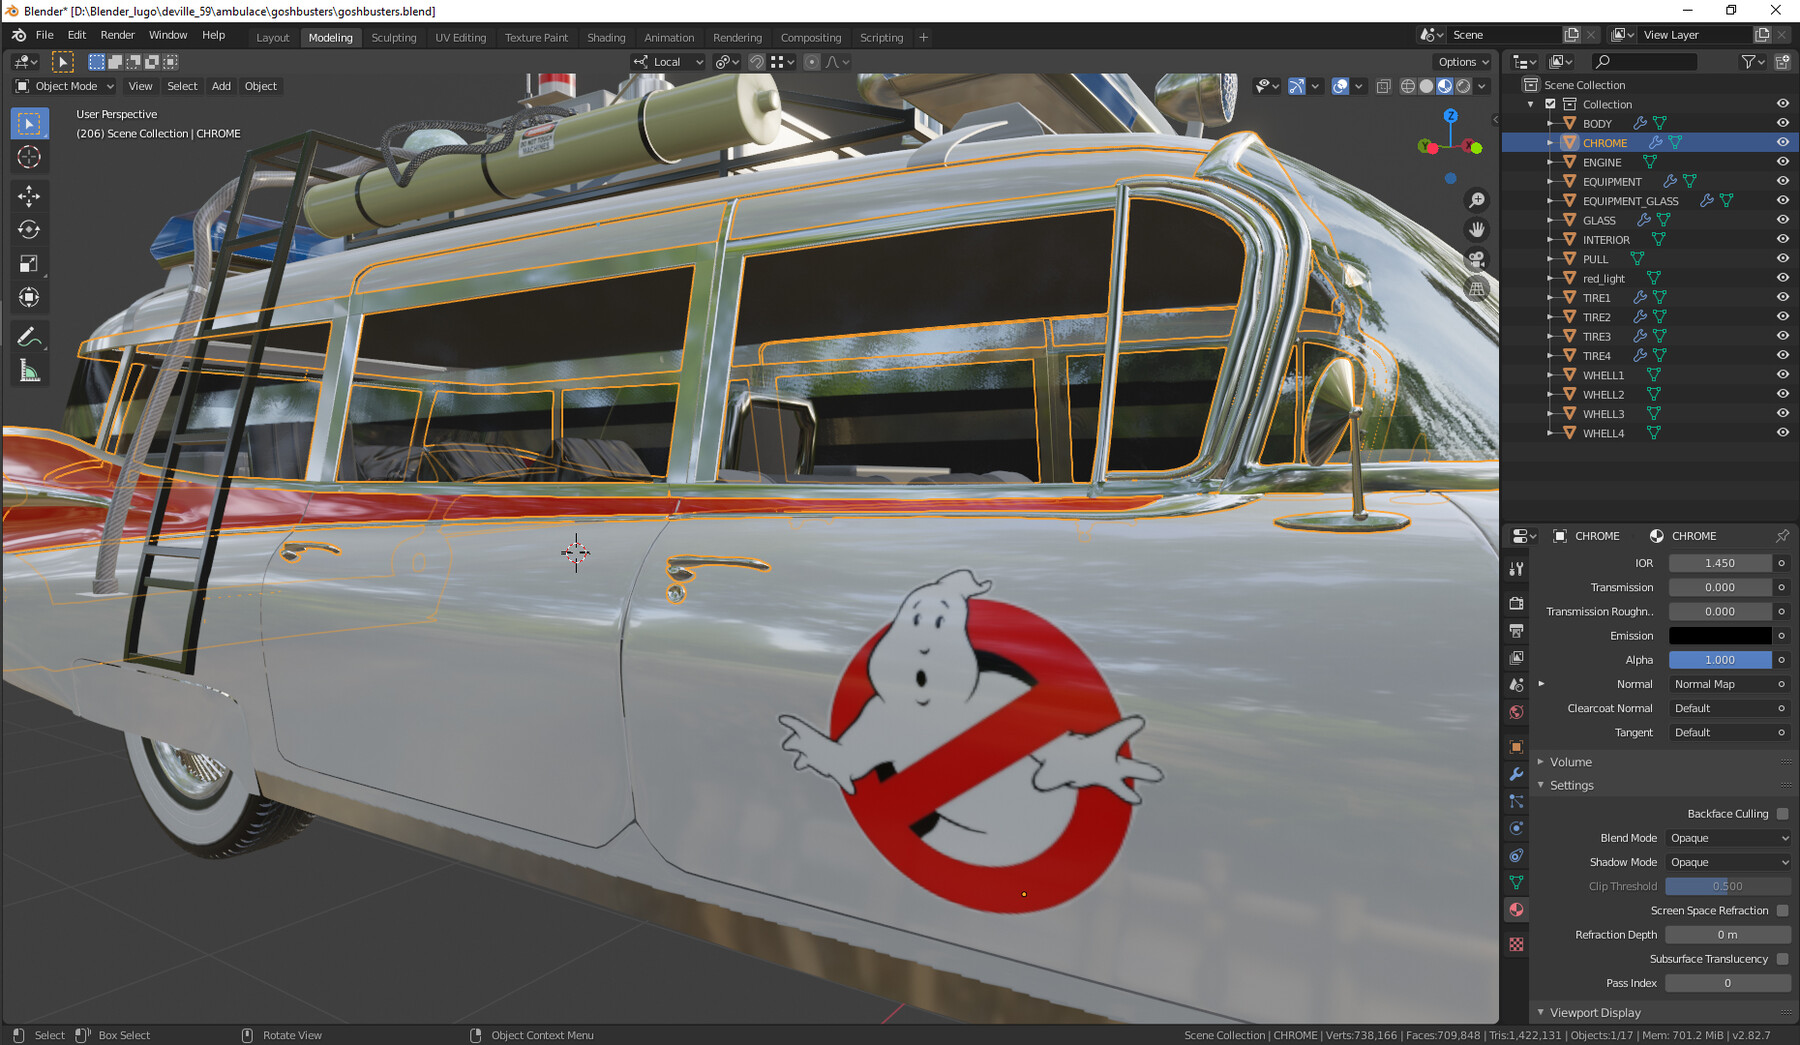Click the outliner search field
Image resolution: width=1800 pixels, height=1045 pixels.
click(1644, 62)
